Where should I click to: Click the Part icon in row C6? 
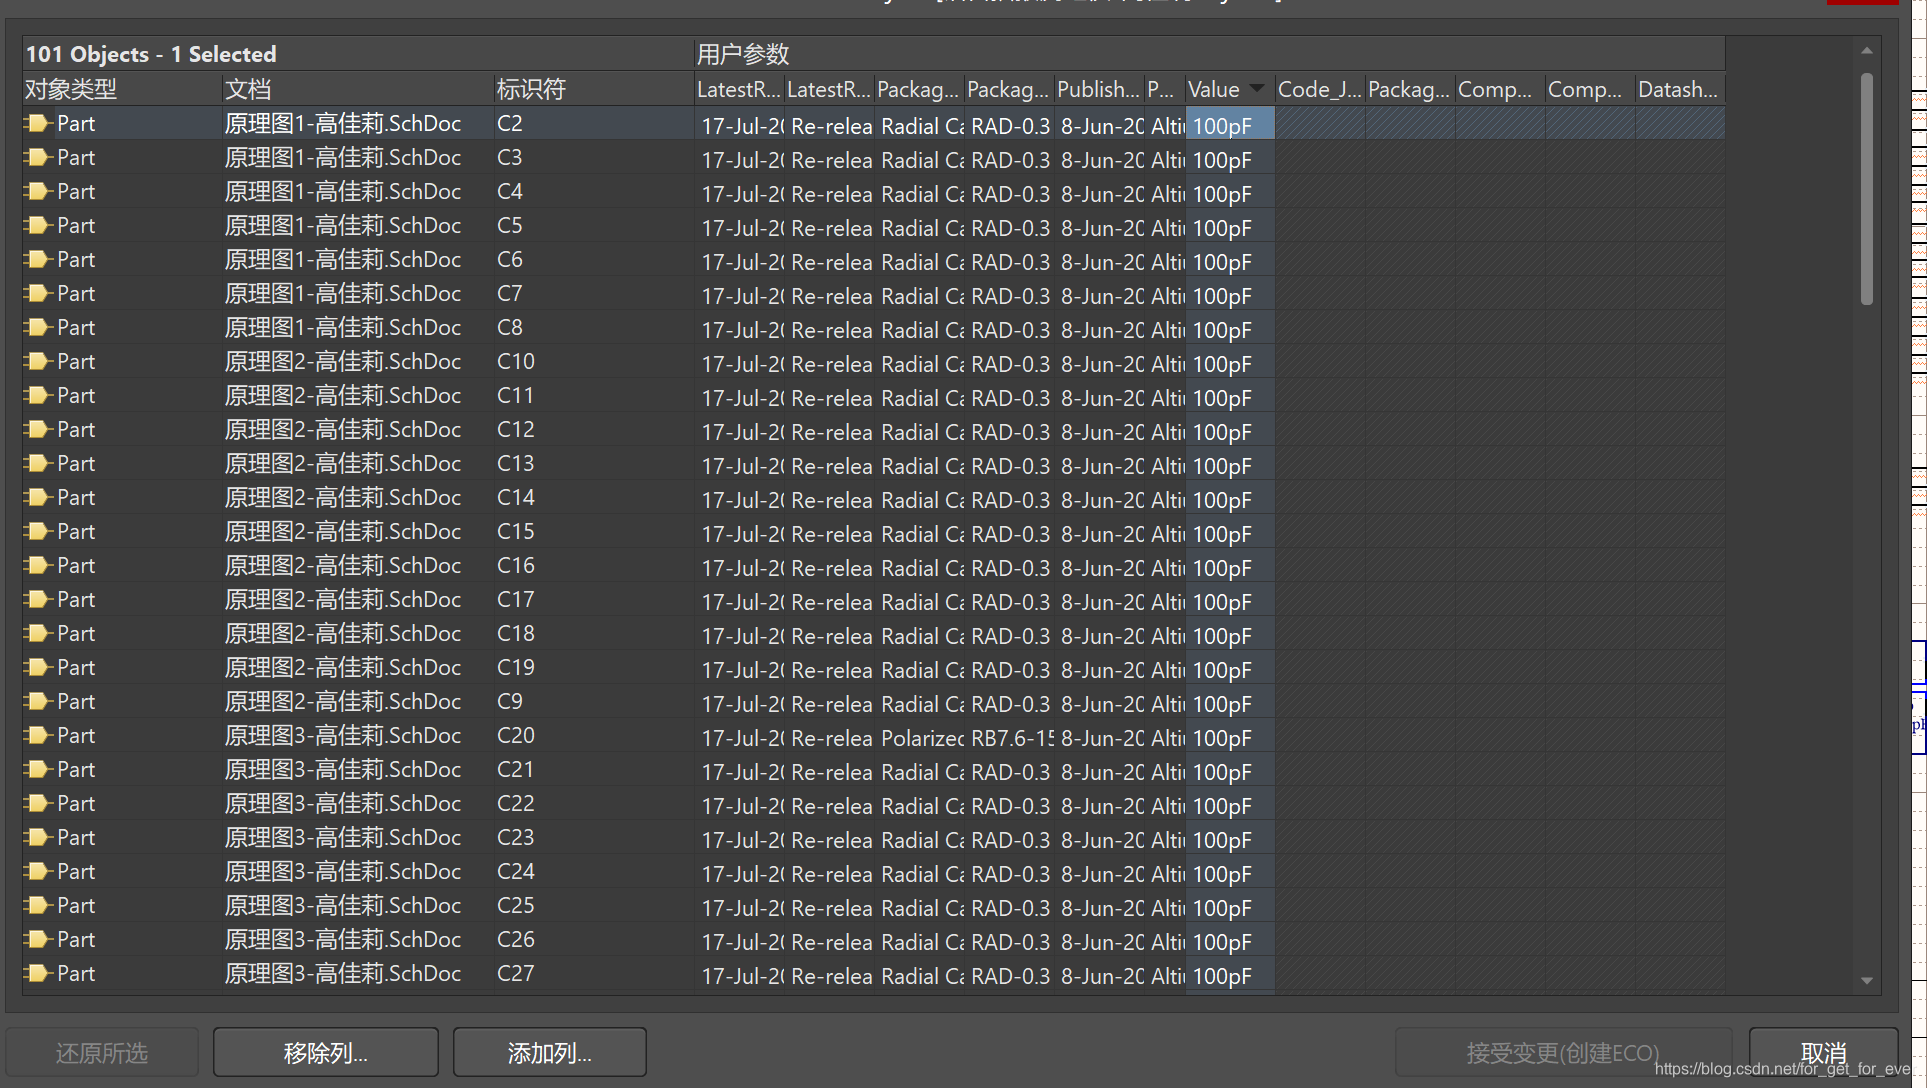[38, 260]
